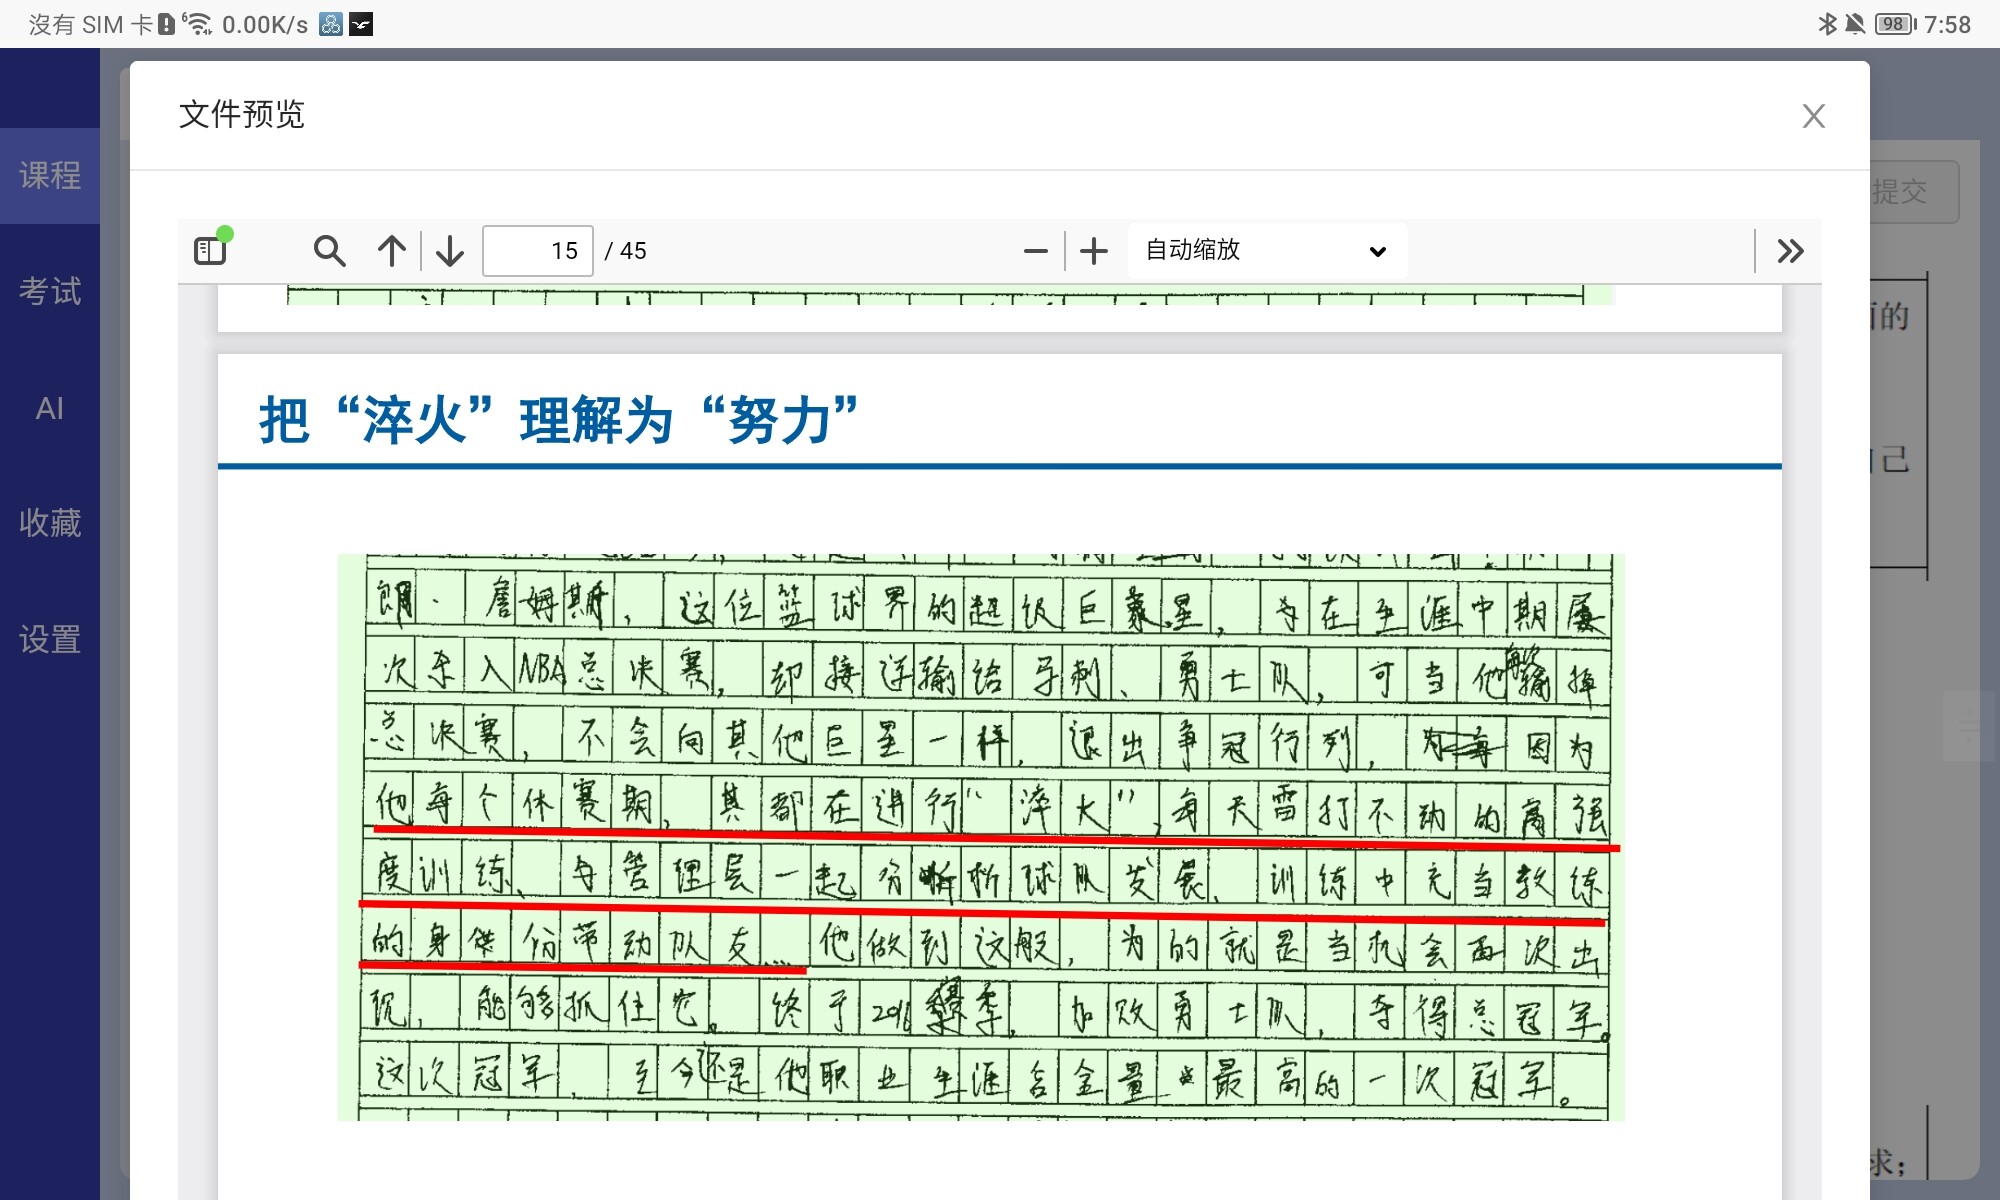Click the page number input field
This screenshot has width=2000, height=1200.
[538, 250]
